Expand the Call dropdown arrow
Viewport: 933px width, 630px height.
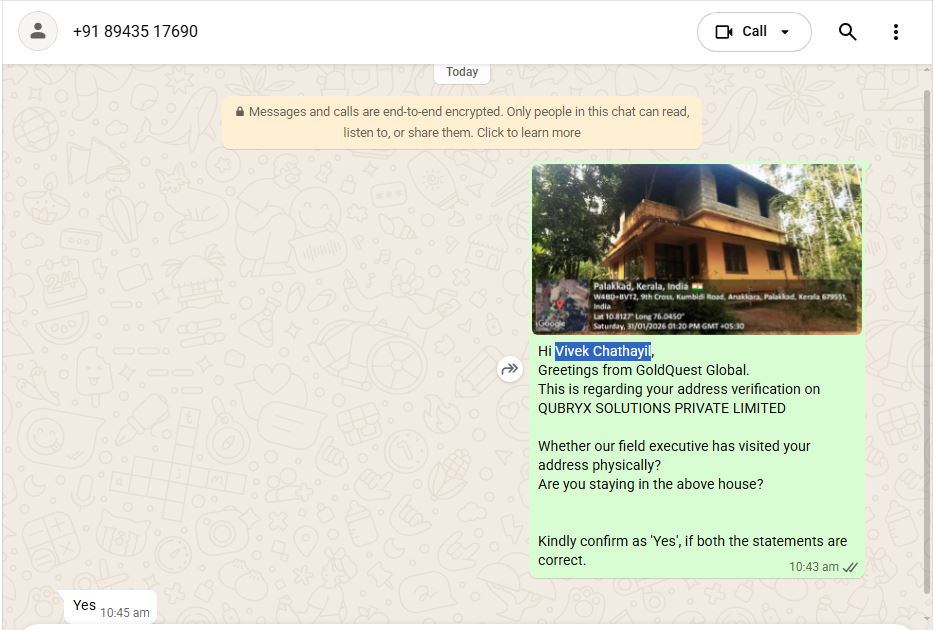coord(785,32)
